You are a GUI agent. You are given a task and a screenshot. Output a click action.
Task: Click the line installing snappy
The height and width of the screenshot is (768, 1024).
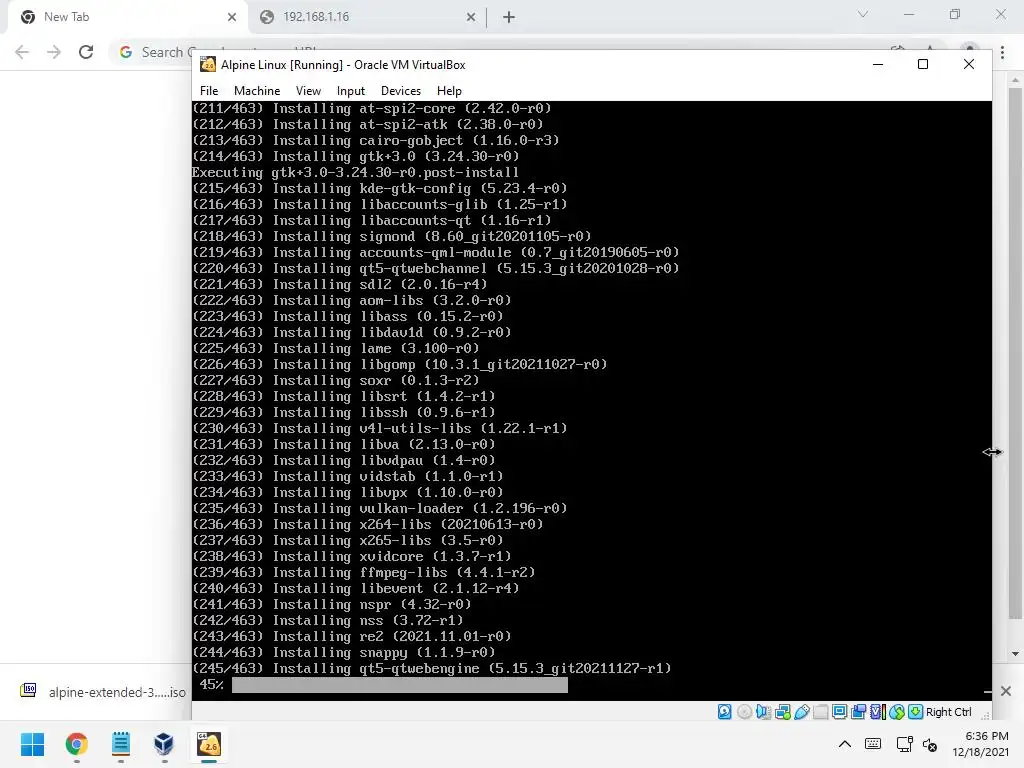tap(344, 652)
